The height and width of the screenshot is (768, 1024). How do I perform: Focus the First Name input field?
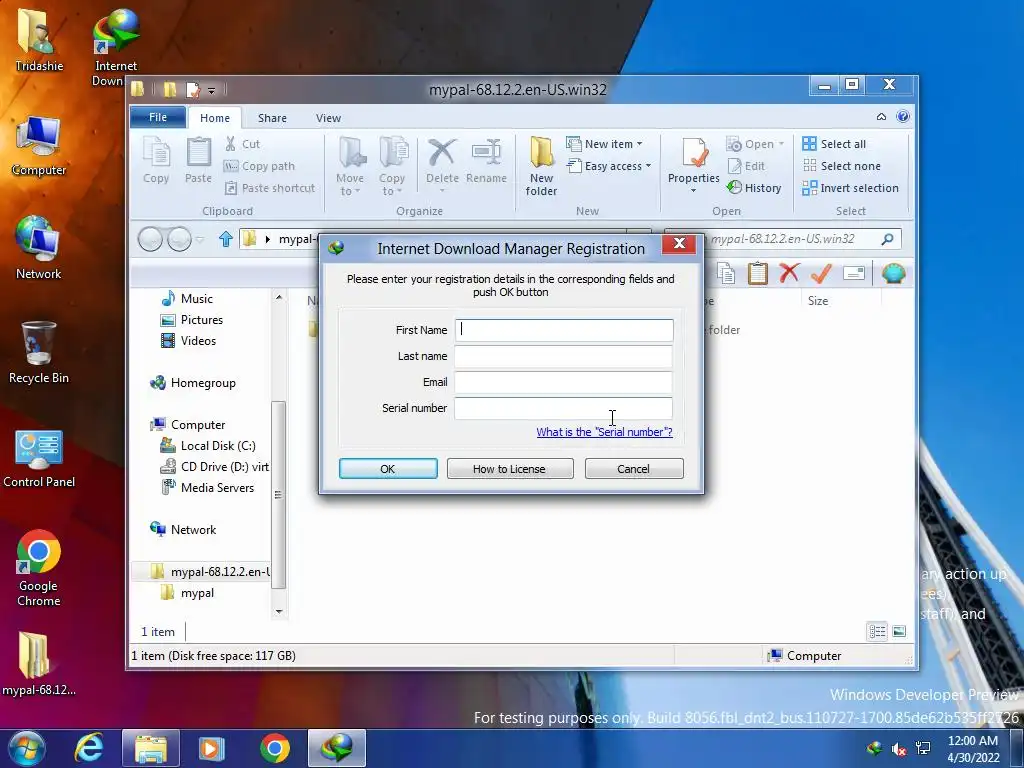[x=564, y=330]
